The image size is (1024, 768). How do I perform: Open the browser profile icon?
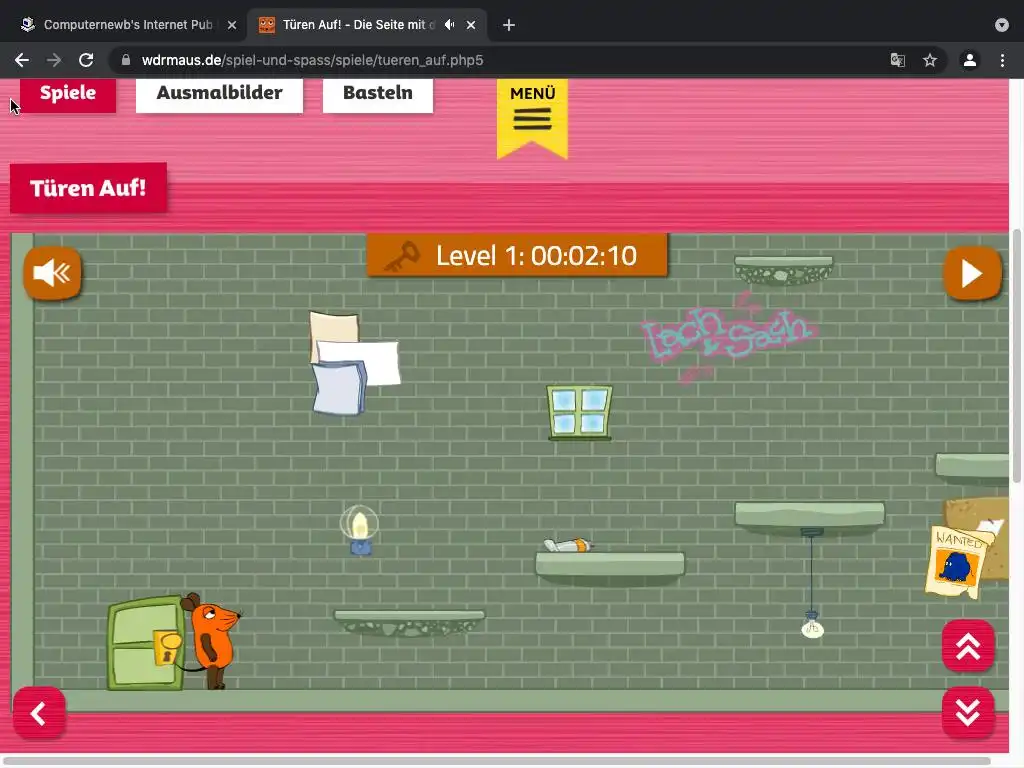pyautogui.click(x=970, y=60)
